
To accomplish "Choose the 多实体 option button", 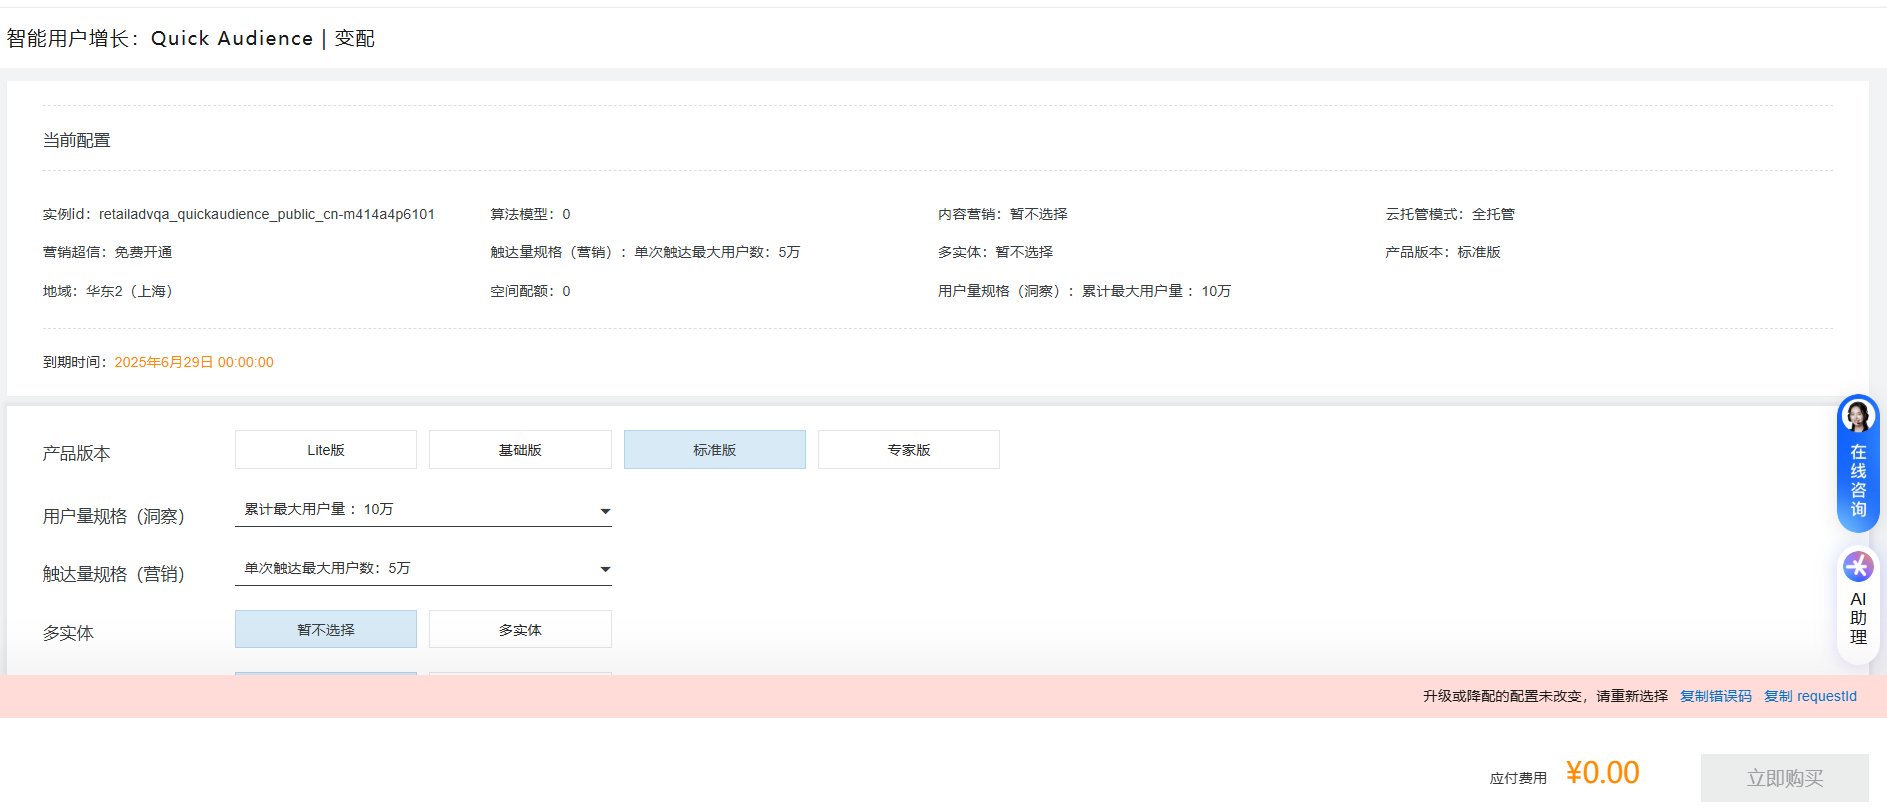I will pos(520,630).
